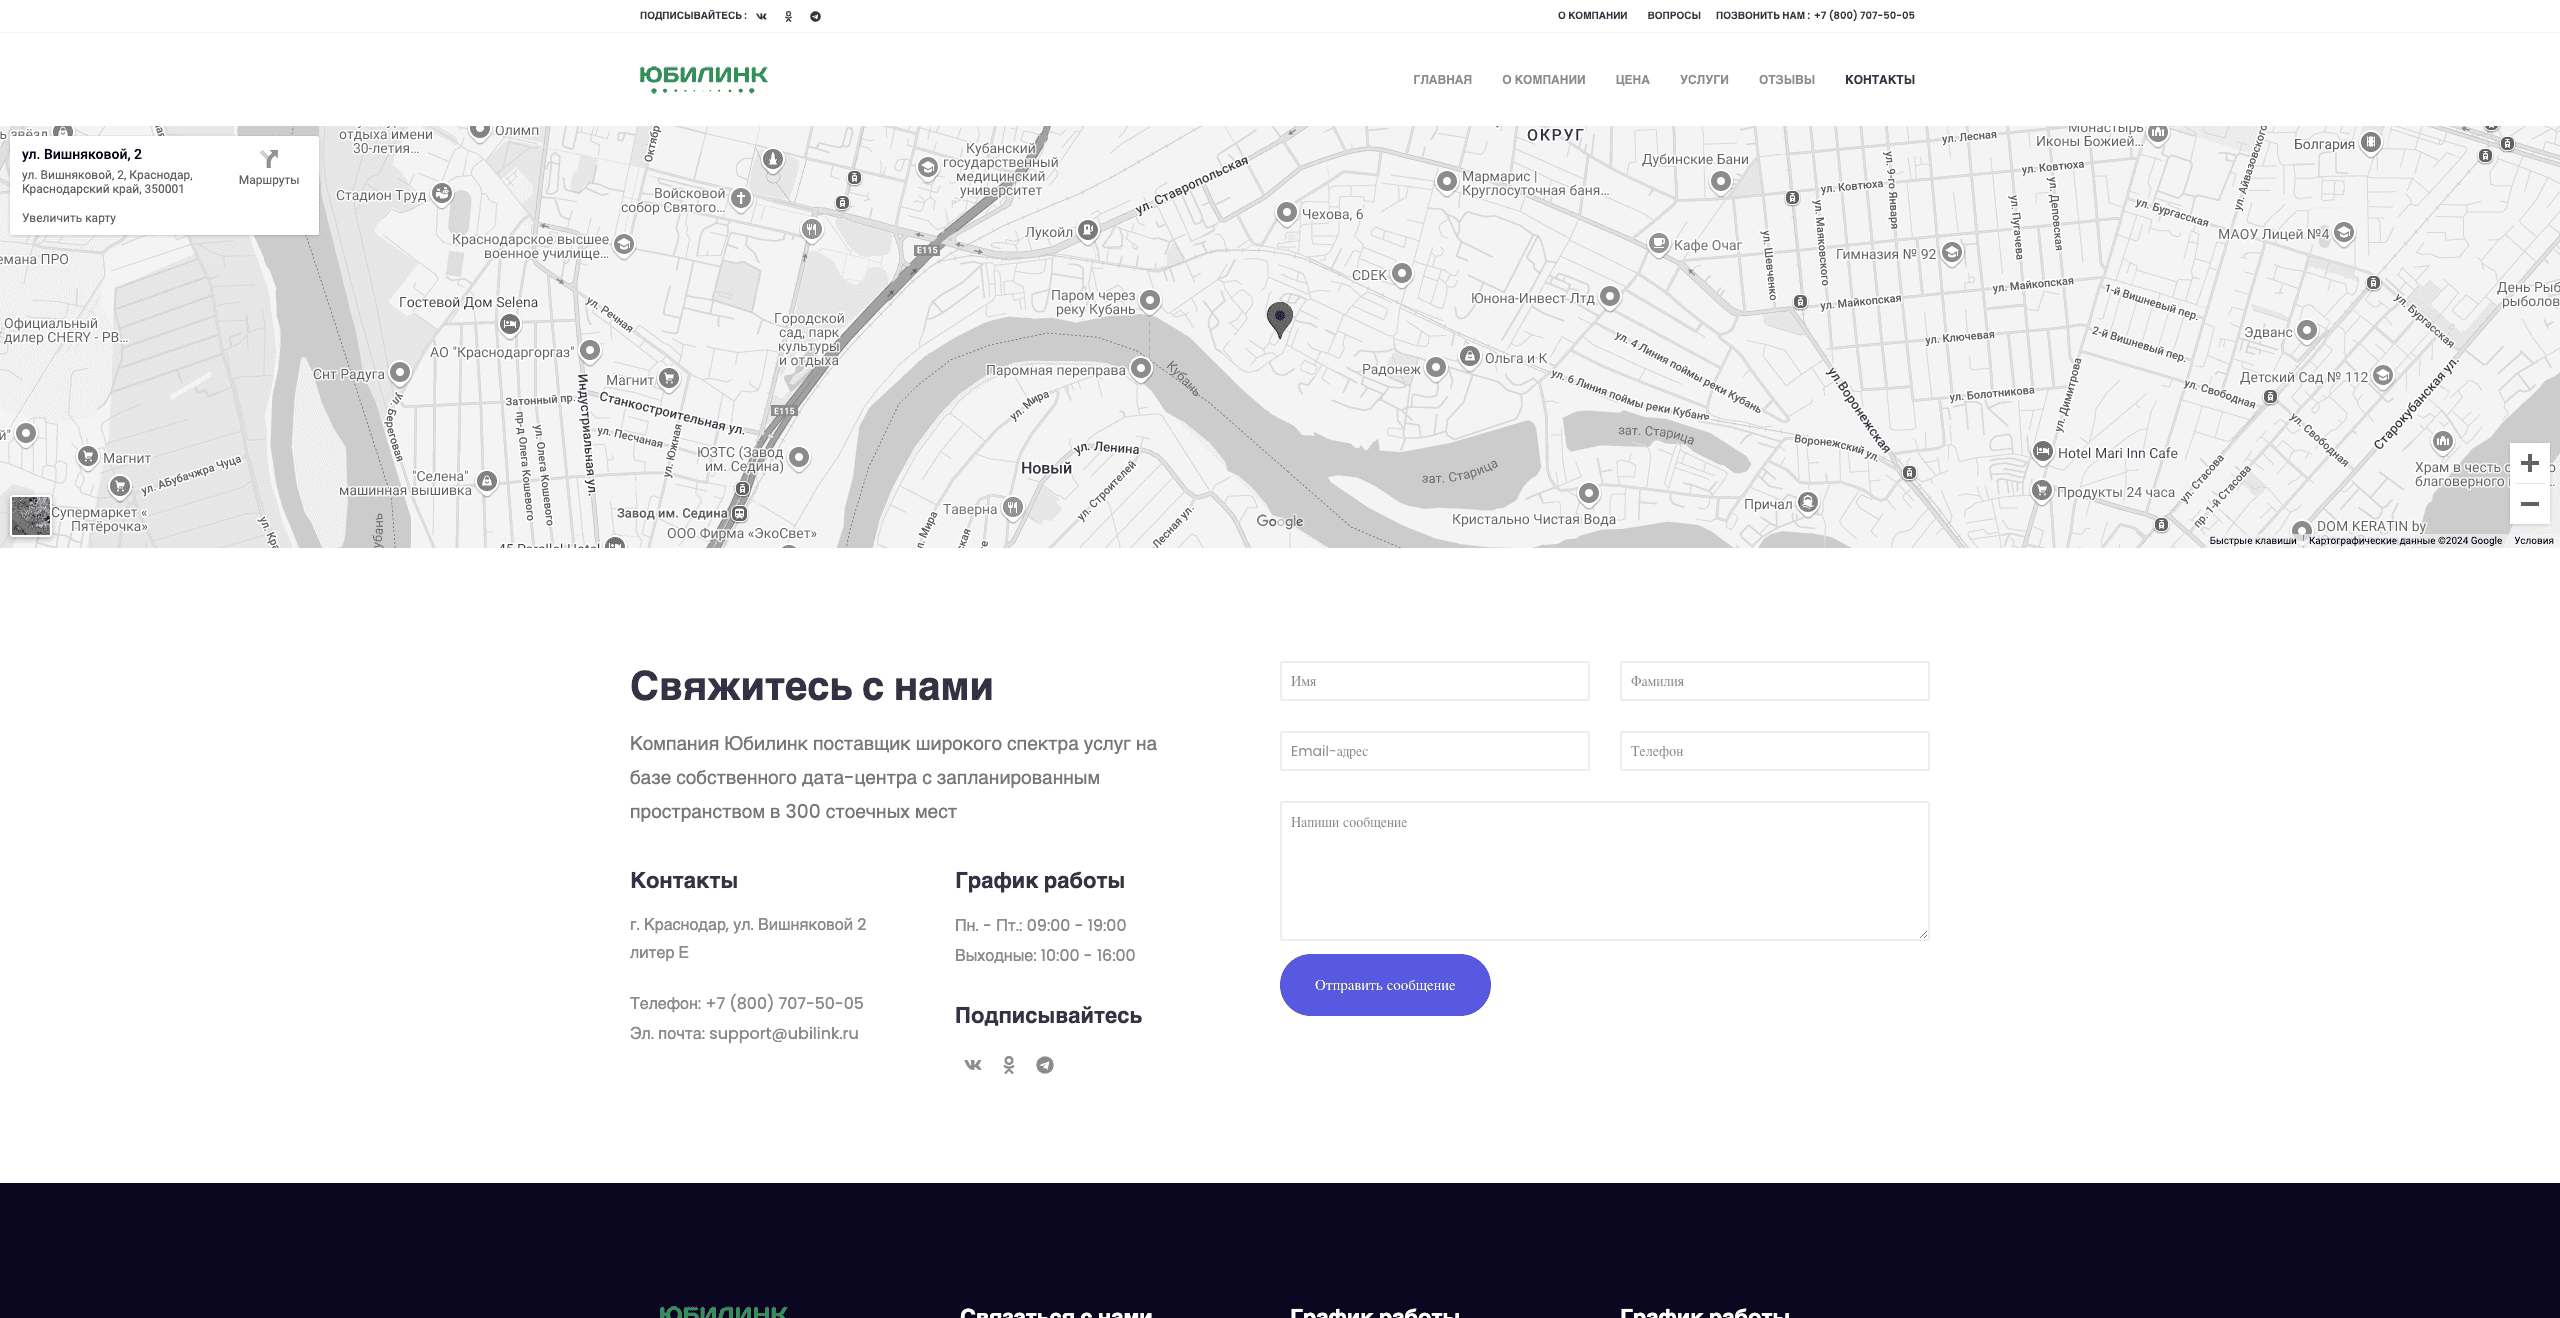Click the Увеличить карту link

[x=69, y=218]
